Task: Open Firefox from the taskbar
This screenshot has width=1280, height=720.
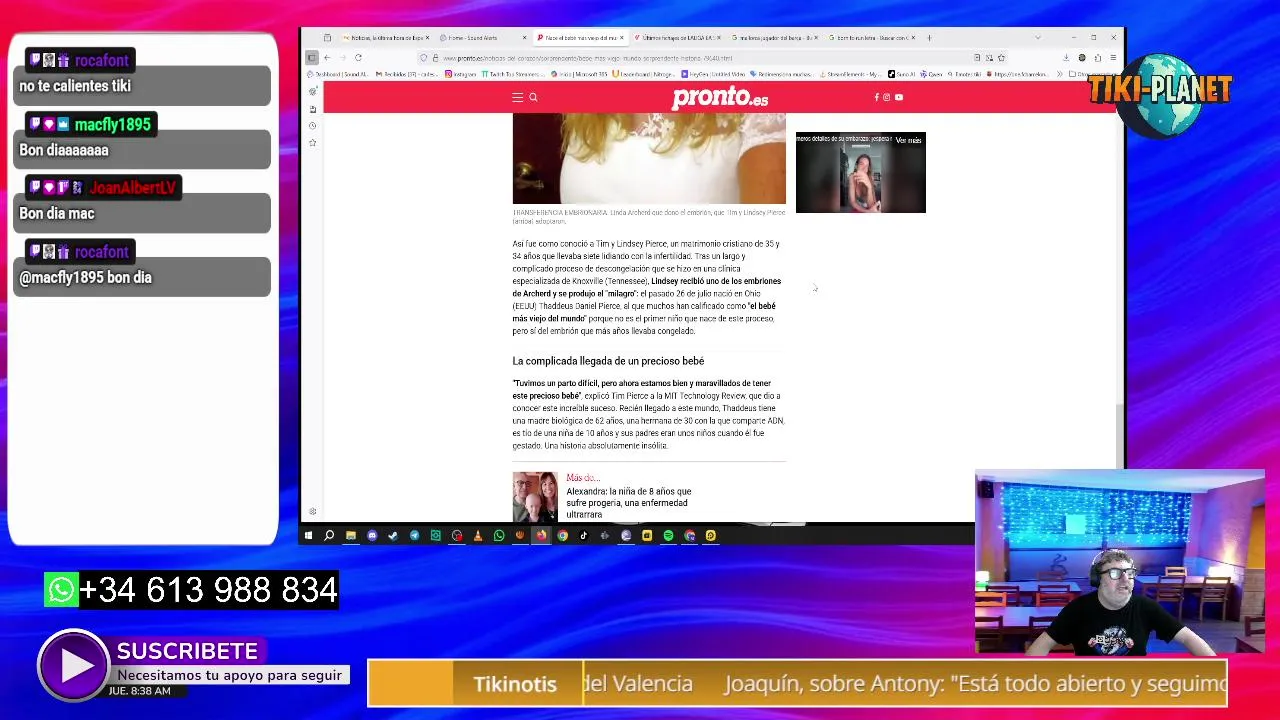Action: [541, 536]
